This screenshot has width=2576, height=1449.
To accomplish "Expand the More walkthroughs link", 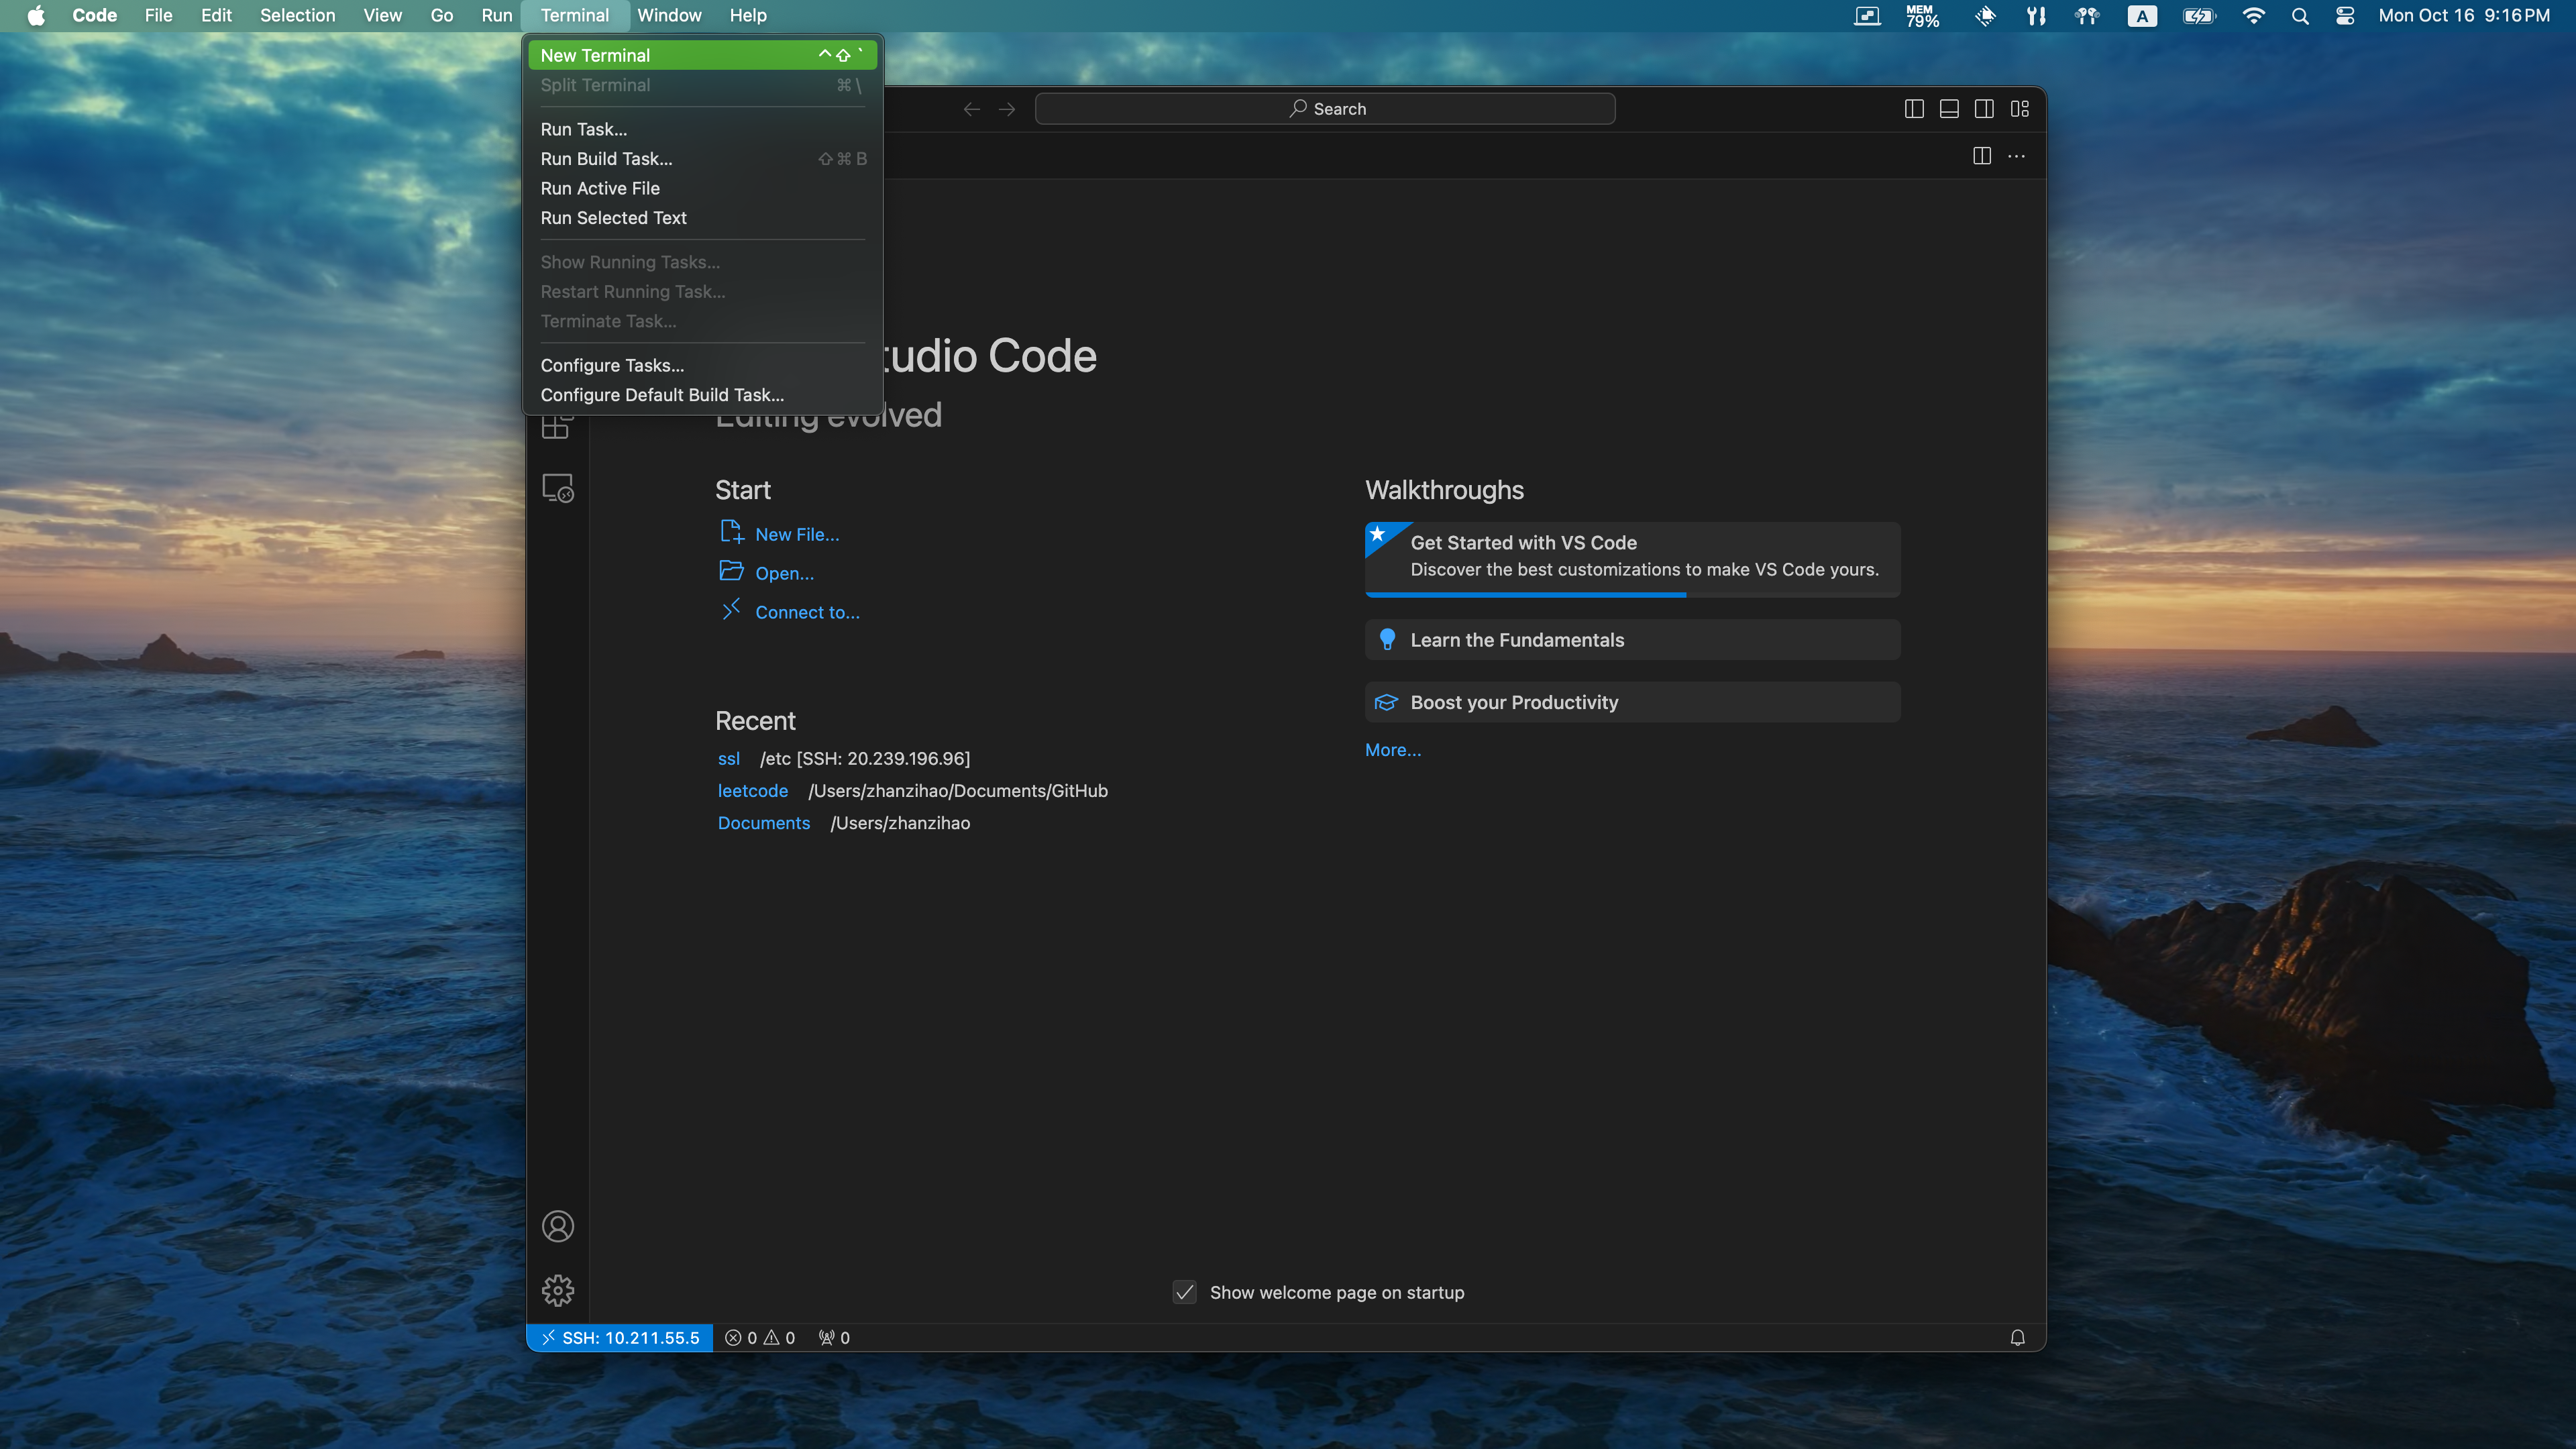I will coord(1392,750).
